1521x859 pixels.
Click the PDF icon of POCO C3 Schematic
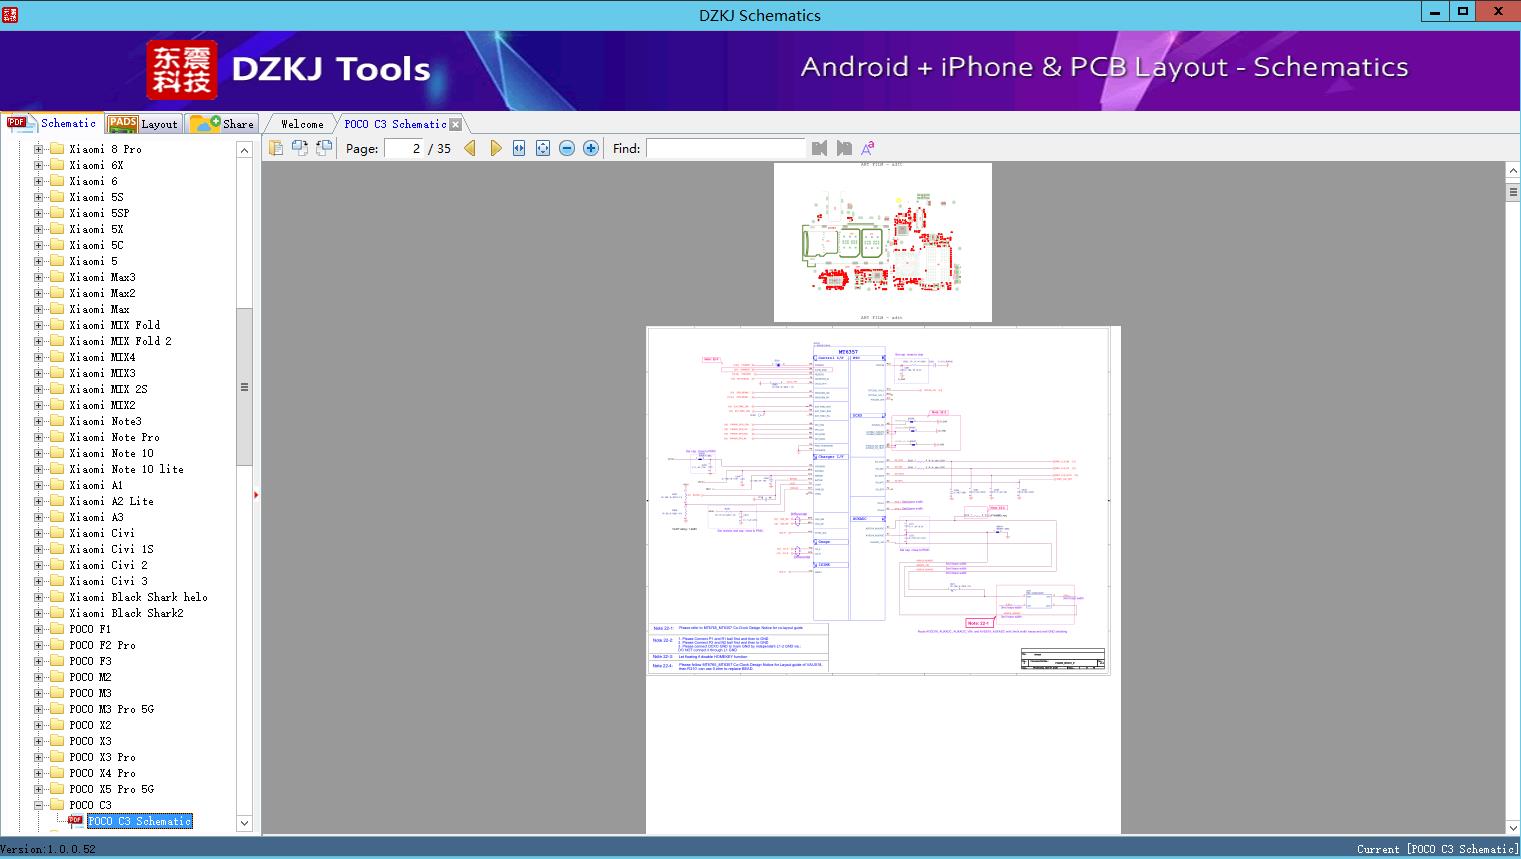(75, 821)
